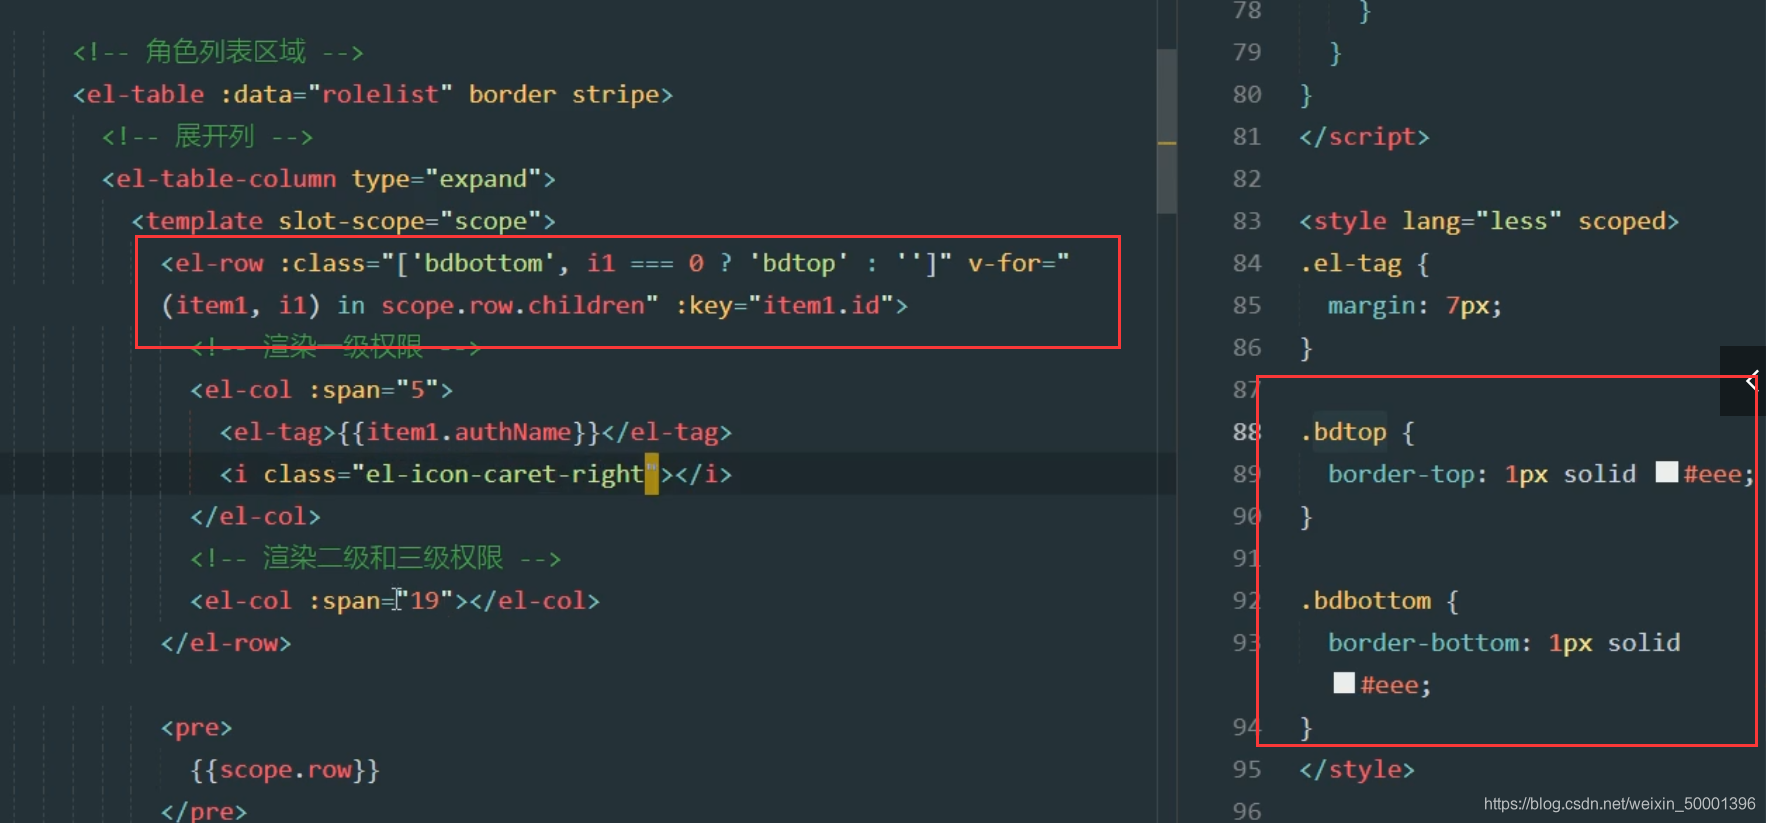
Task: Click the style lang="less" scoped tag
Action: [x=1489, y=221]
